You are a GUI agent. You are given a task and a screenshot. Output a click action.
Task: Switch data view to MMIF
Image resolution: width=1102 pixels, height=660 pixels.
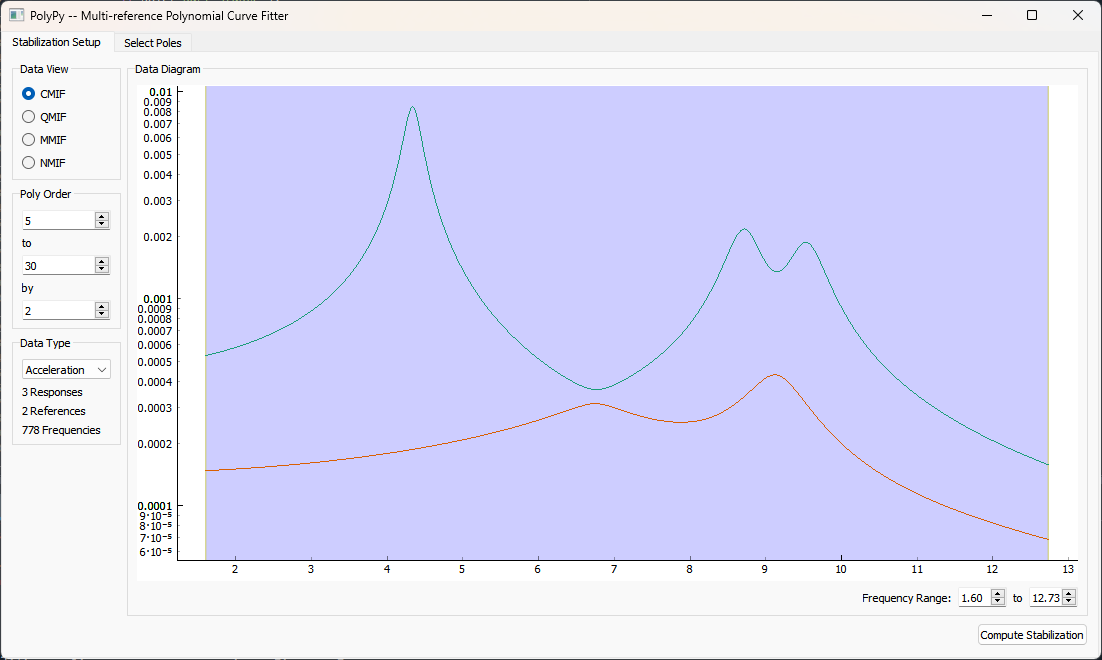[29, 139]
